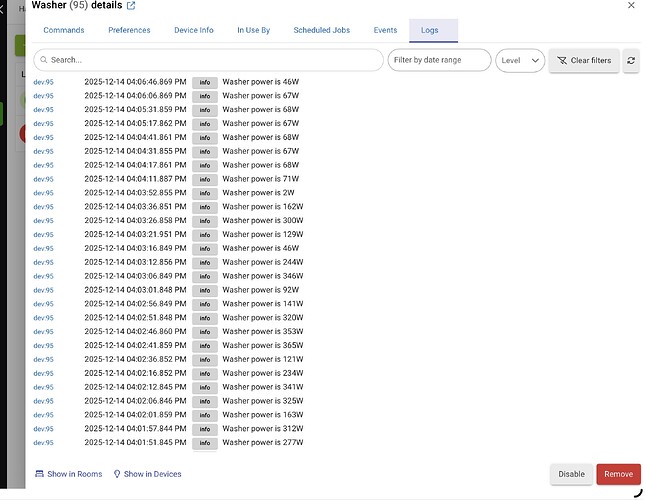Viewport: 645px width, 500px height.
Task: Click the Disable button
Action: pyautogui.click(x=570, y=474)
